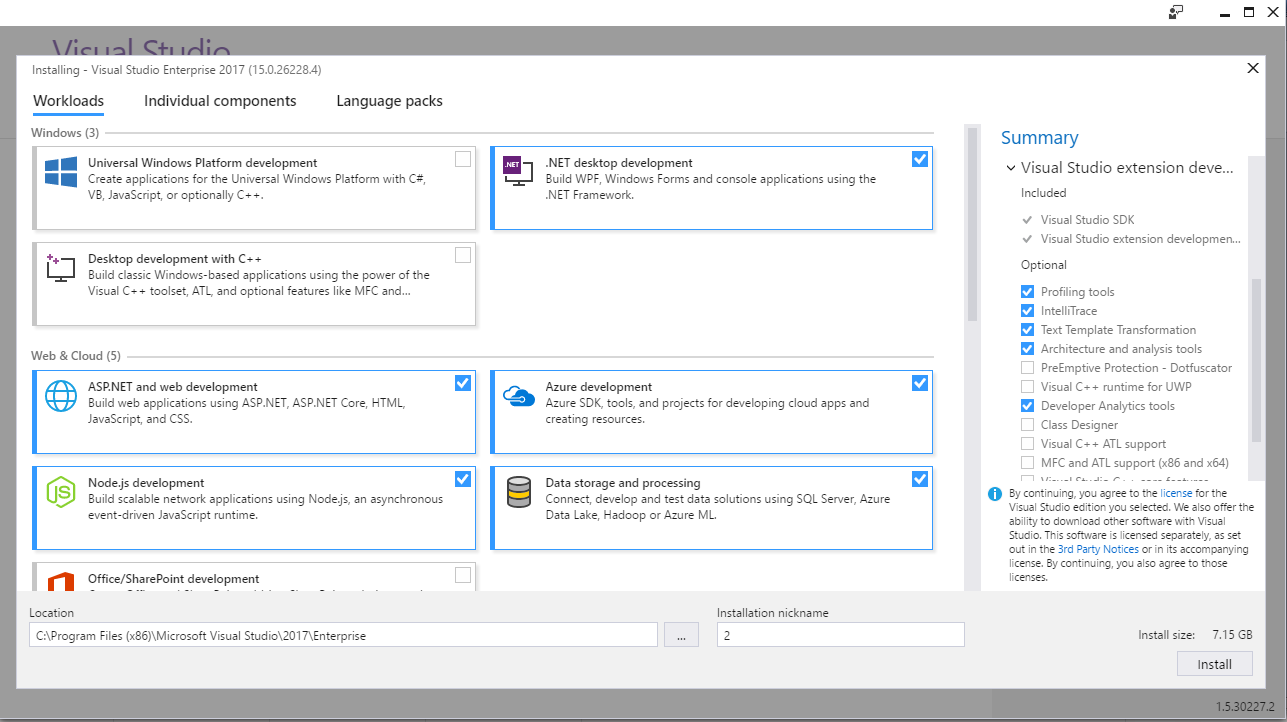This screenshot has height=722, width=1287.
Task: Click the "7.15 GB" install size value
Action: 1232,635
